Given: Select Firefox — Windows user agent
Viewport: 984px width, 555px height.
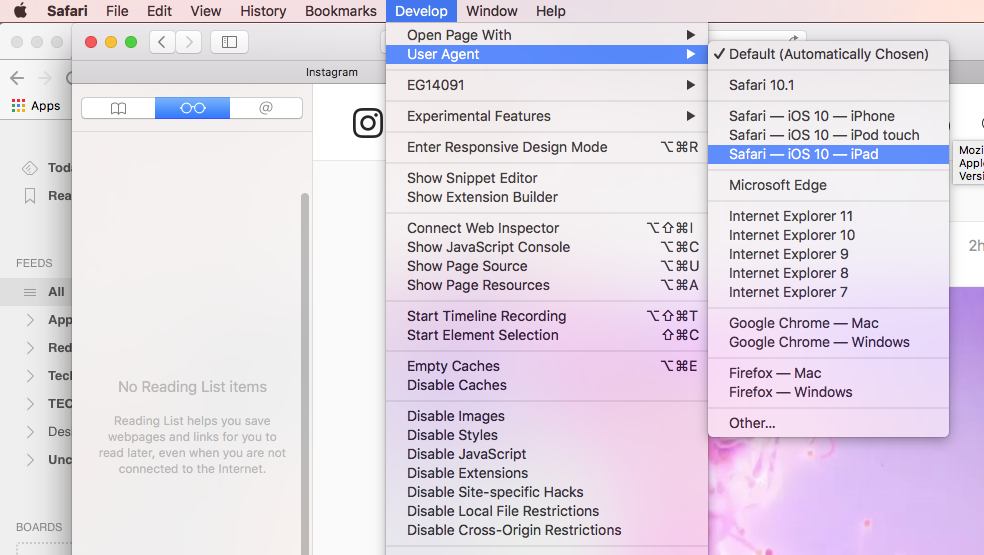Looking at the screenshot, I should click(x=828, y=392).
